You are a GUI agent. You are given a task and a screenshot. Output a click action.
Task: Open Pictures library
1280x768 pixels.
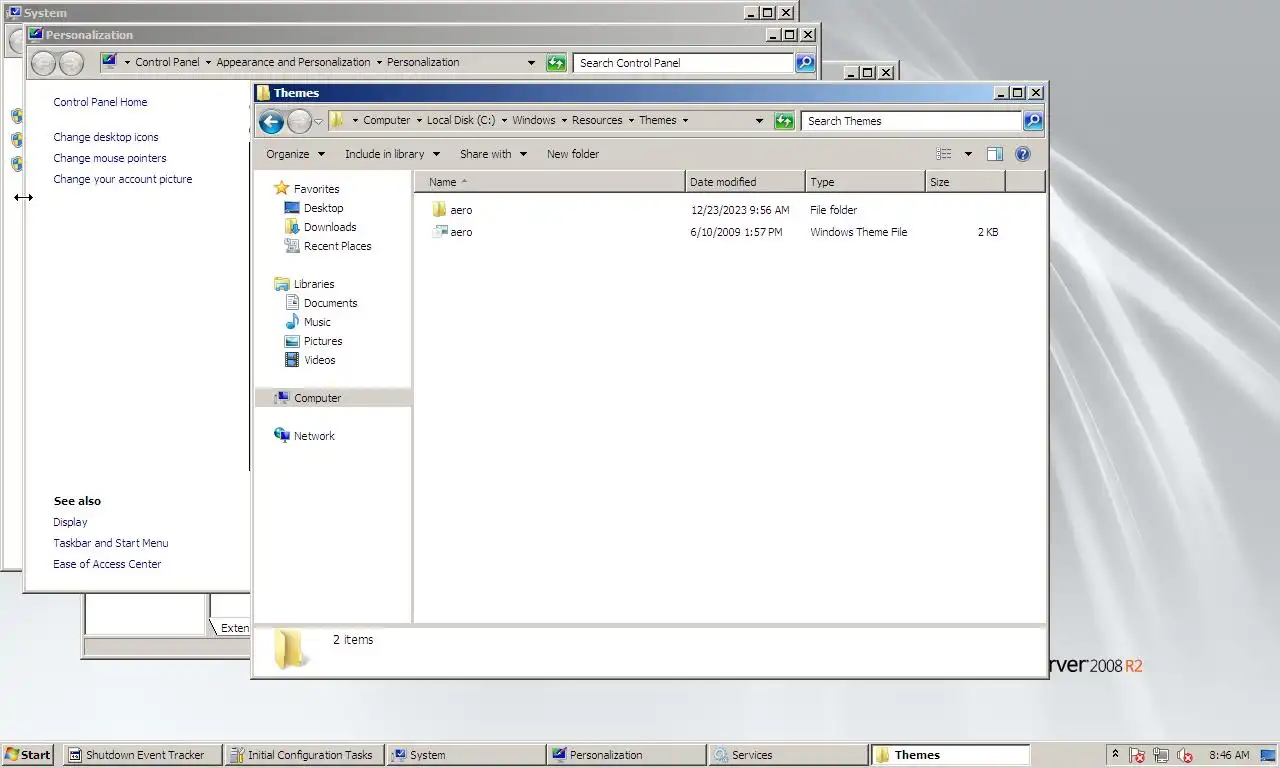[323, 341]
